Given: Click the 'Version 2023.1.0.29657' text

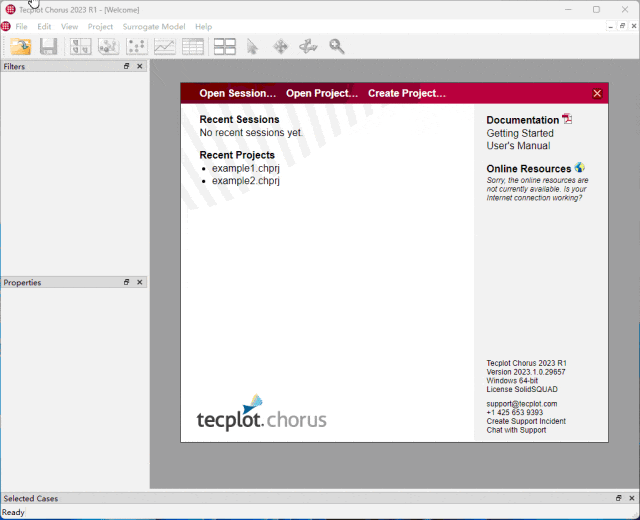Looking at the screenshot, I should (526, 372).
